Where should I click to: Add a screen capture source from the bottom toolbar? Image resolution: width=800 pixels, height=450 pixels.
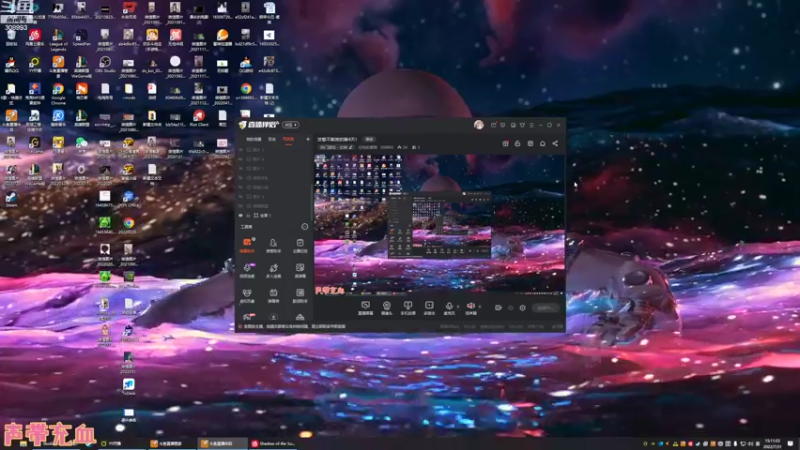tap(365, 308)
